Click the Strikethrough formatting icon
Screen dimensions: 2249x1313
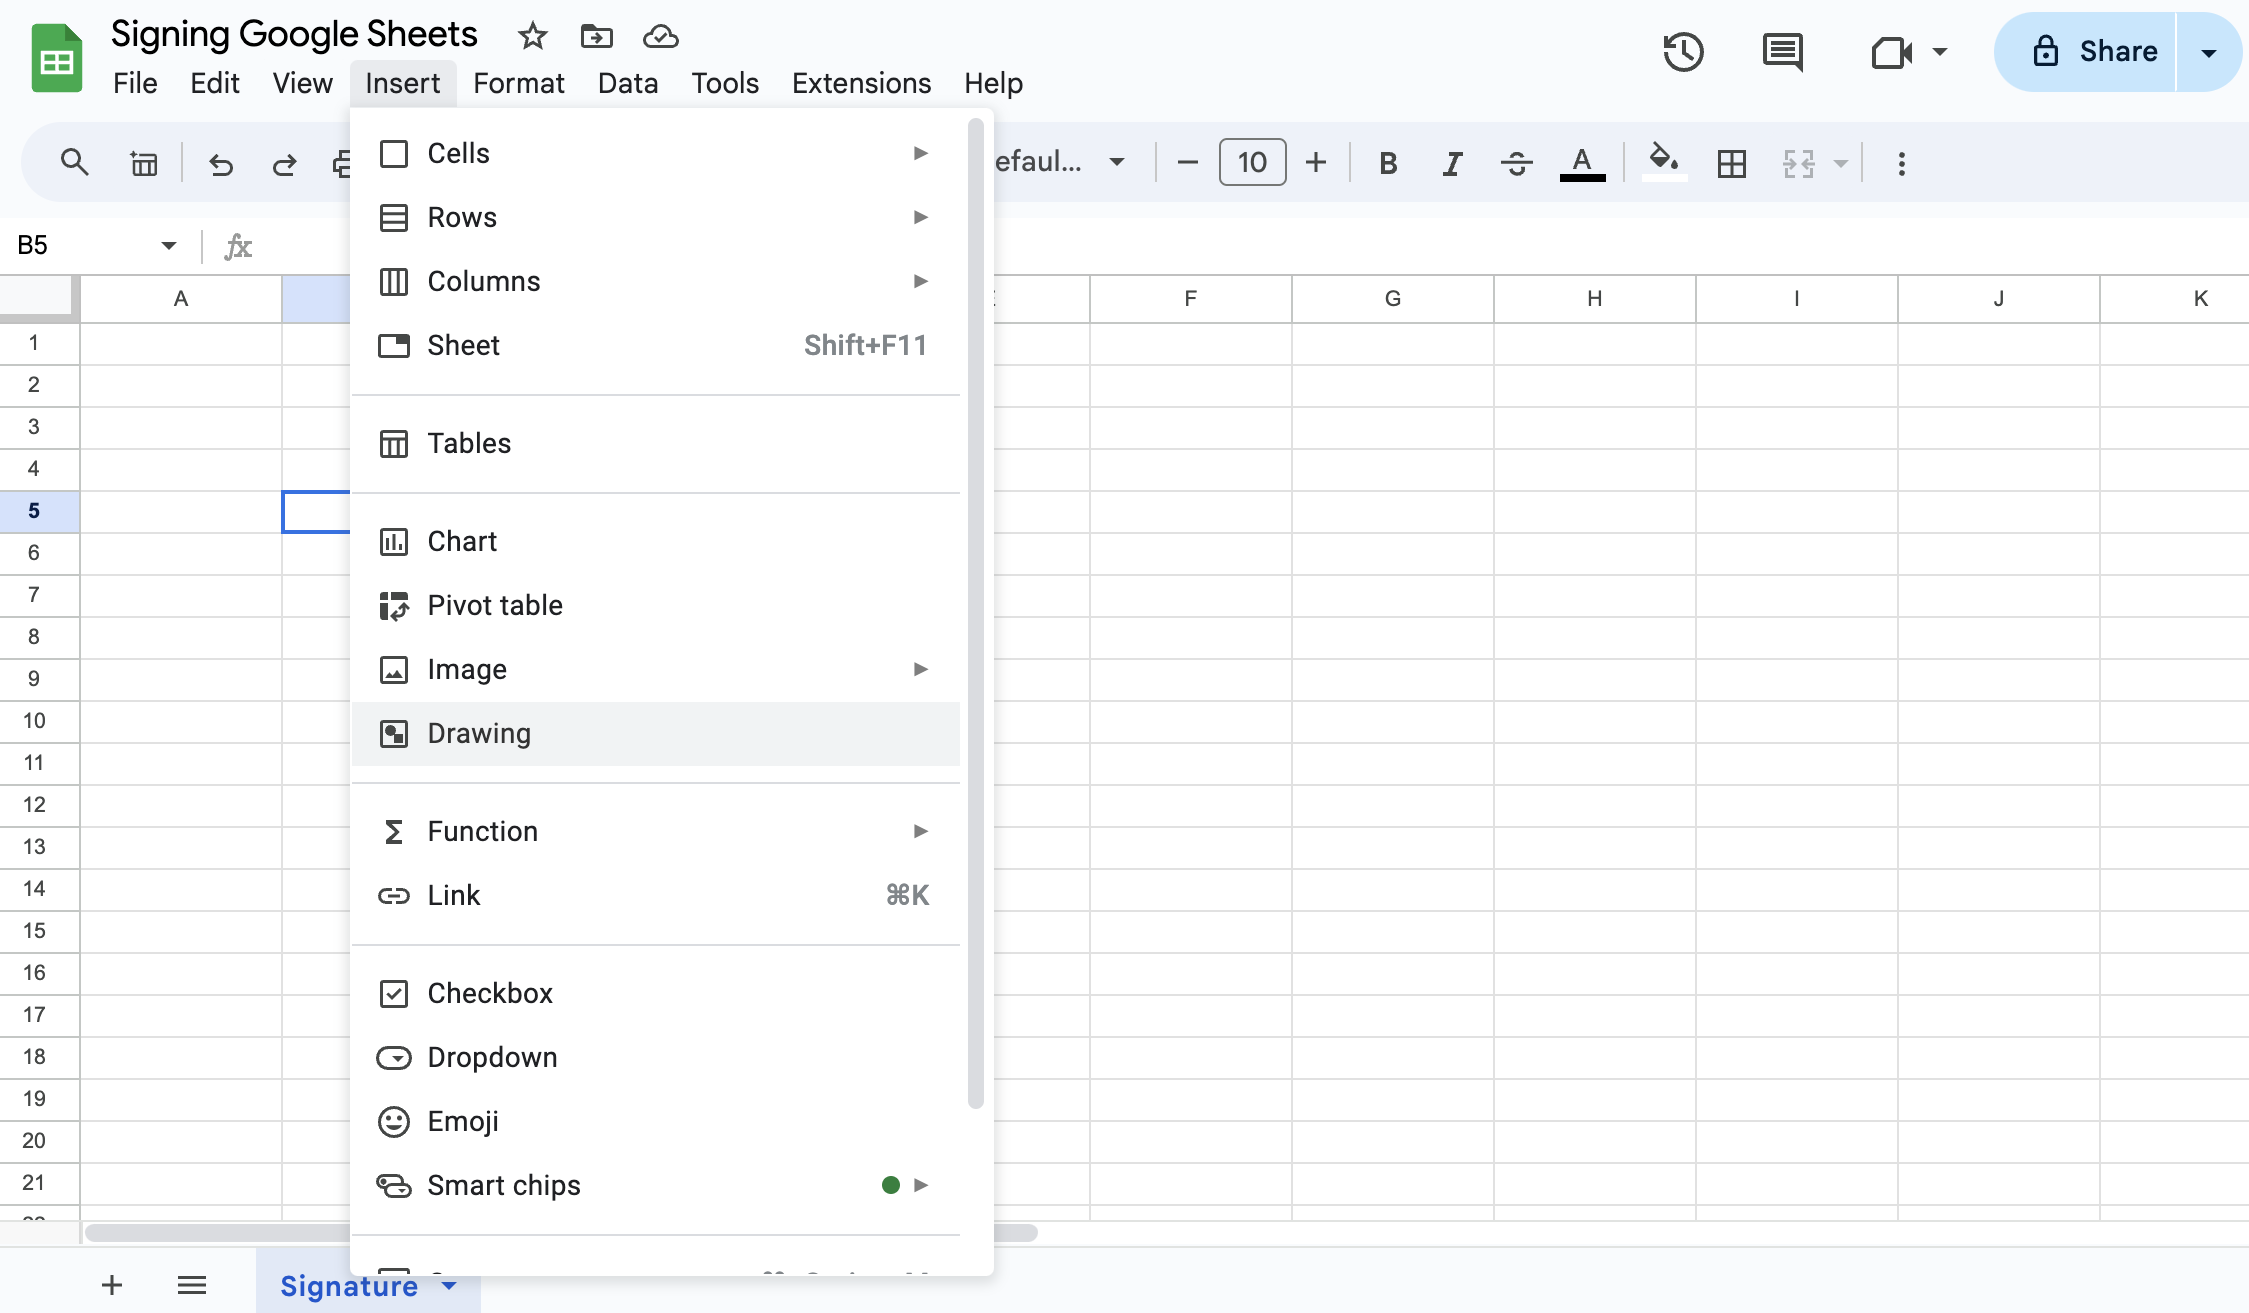coord(1513,163)
